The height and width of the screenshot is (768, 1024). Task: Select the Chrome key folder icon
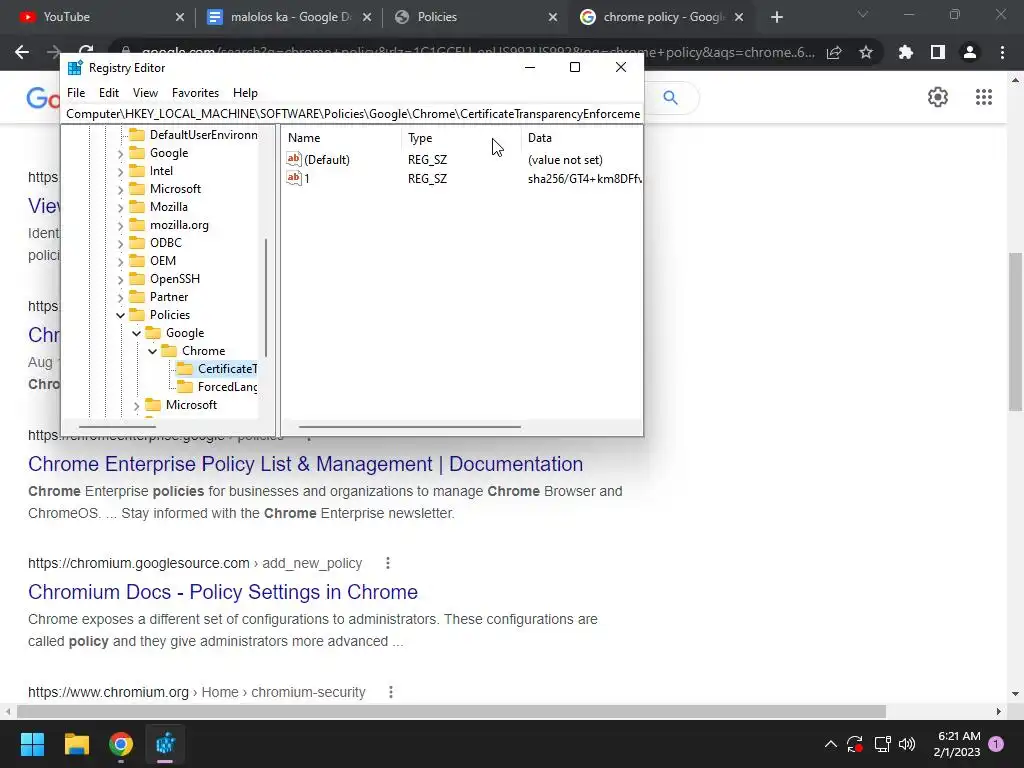coord(169,351)
